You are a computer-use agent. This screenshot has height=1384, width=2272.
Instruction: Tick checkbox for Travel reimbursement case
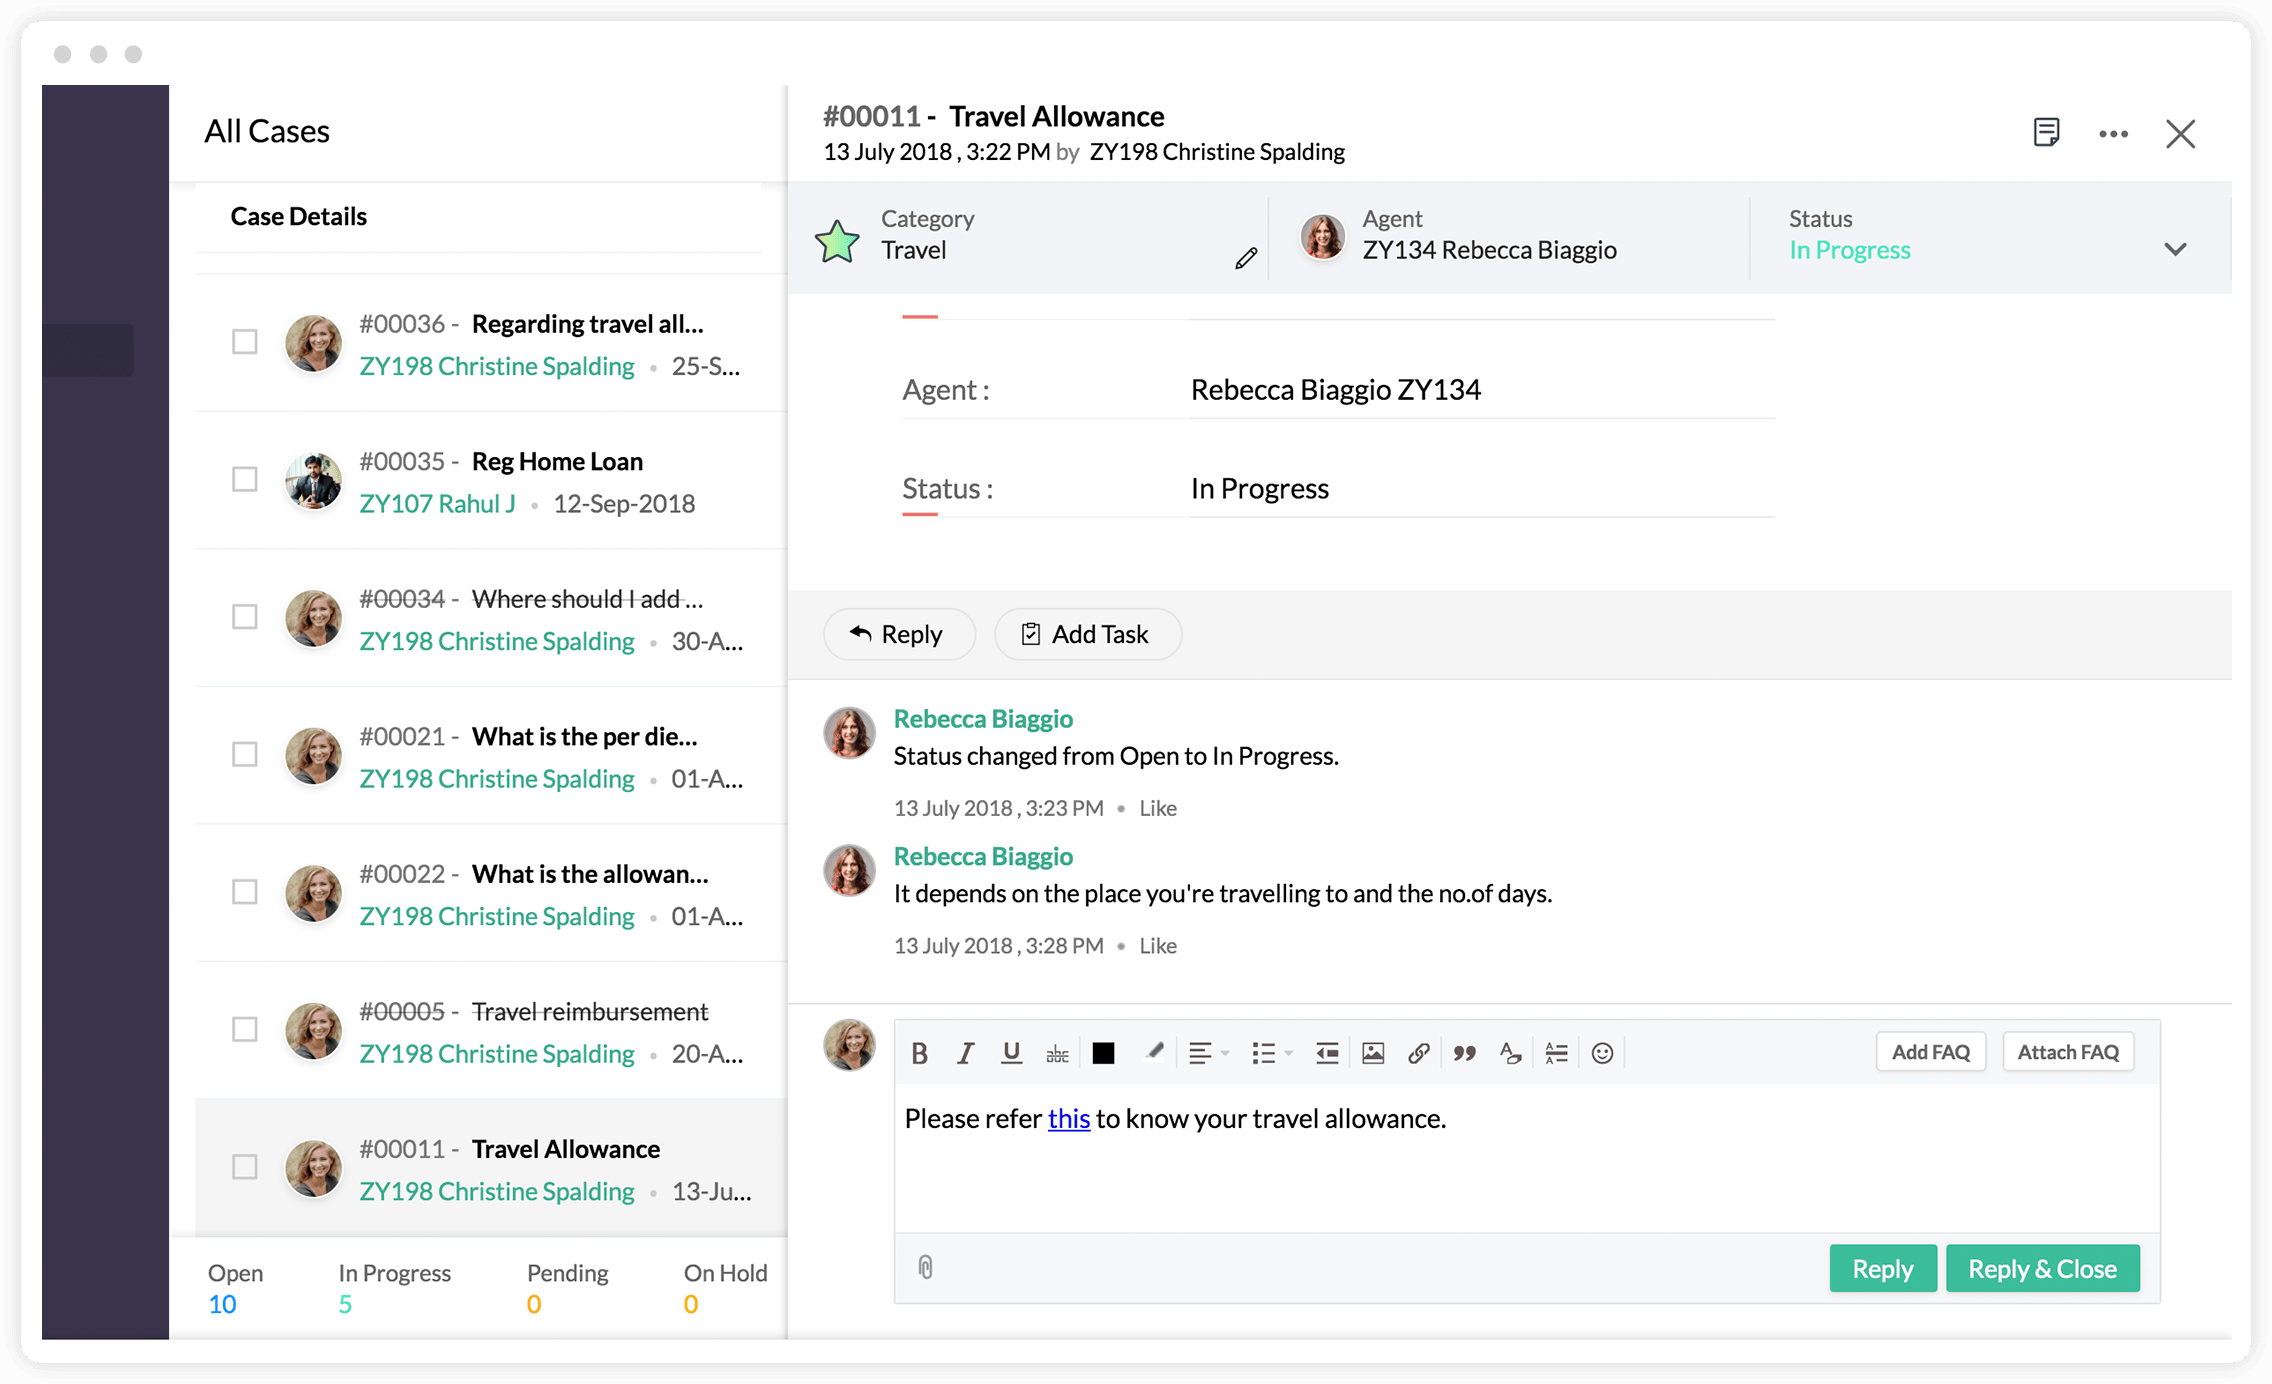click(x=244, y=1029)
